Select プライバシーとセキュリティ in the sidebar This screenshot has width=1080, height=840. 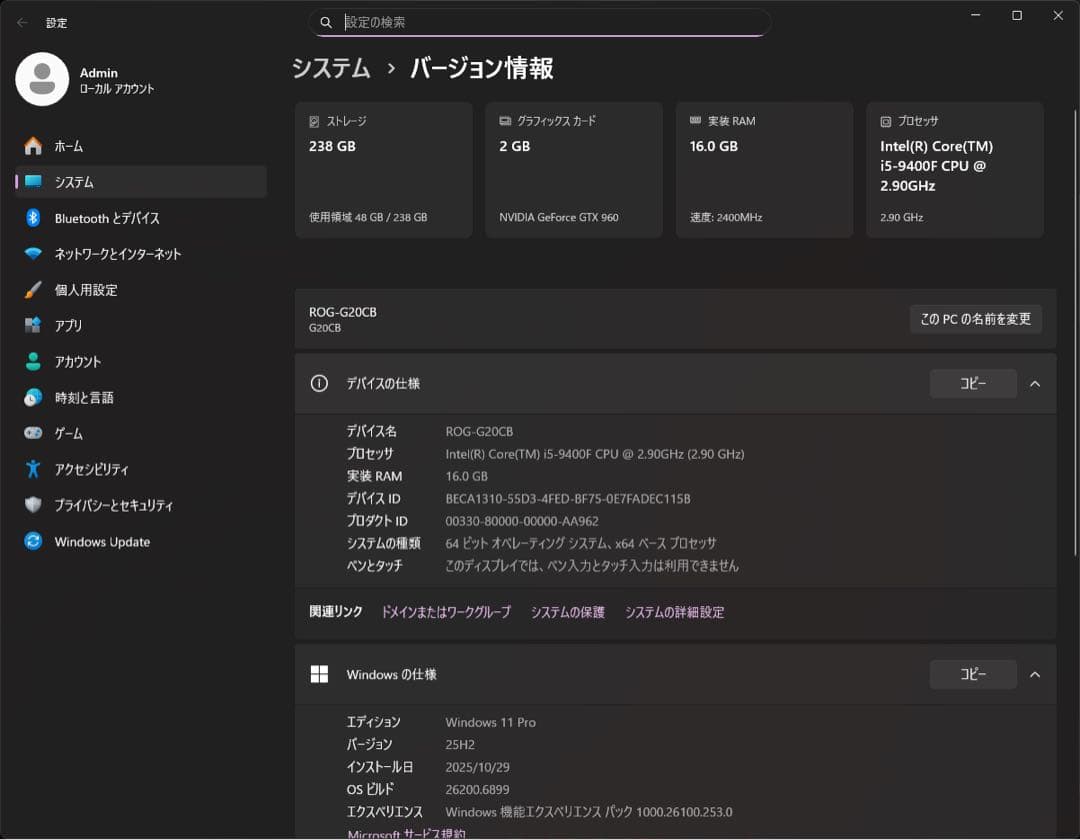click(x=113, y=506)
